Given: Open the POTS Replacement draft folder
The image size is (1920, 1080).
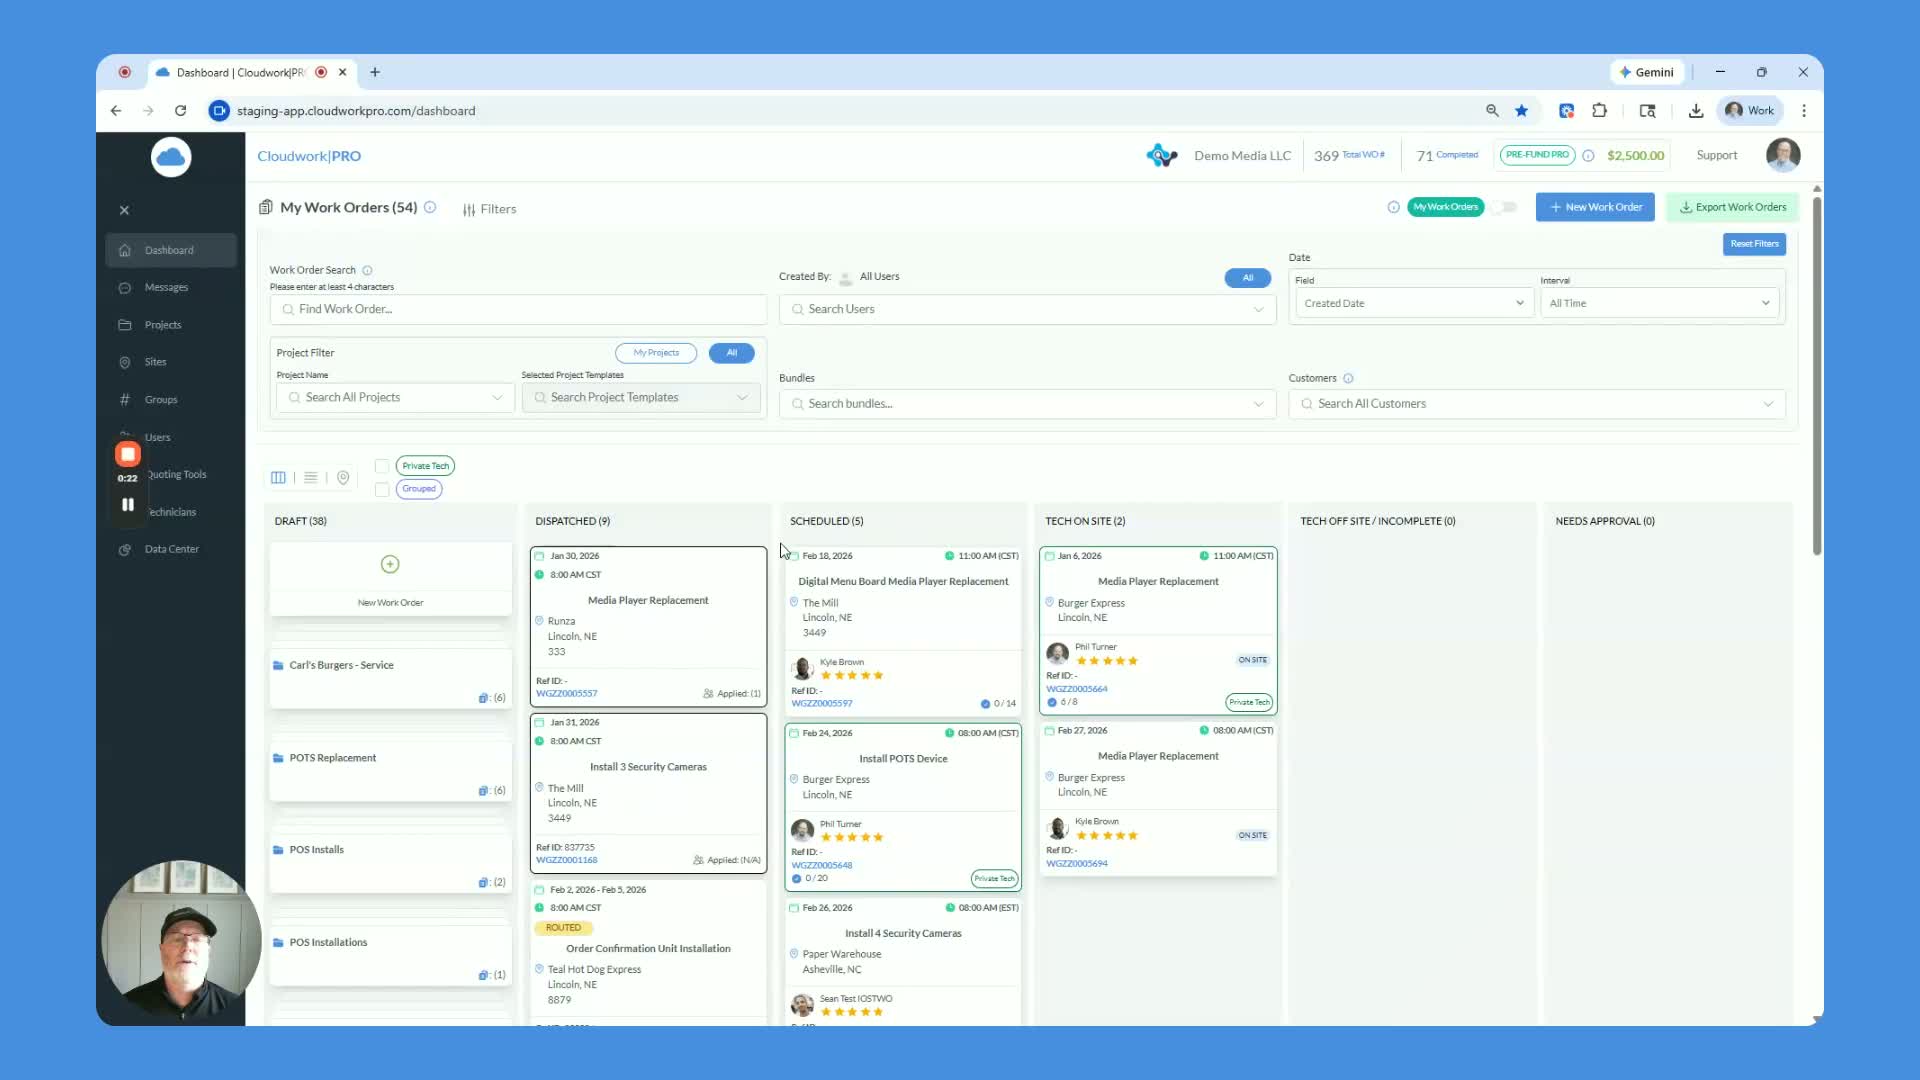Looking at the screenshot, I should pos(391,772).
